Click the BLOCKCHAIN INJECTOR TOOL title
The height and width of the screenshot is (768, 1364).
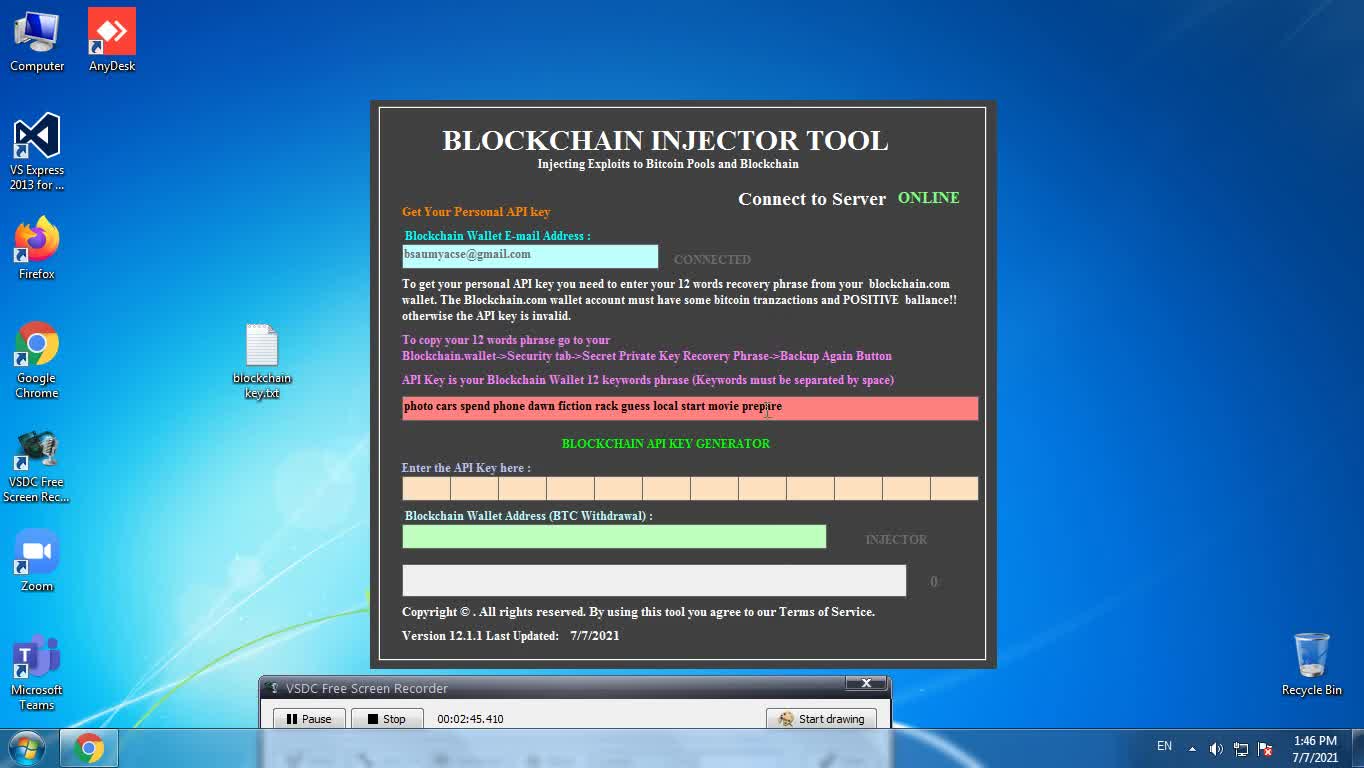point(665,141)
